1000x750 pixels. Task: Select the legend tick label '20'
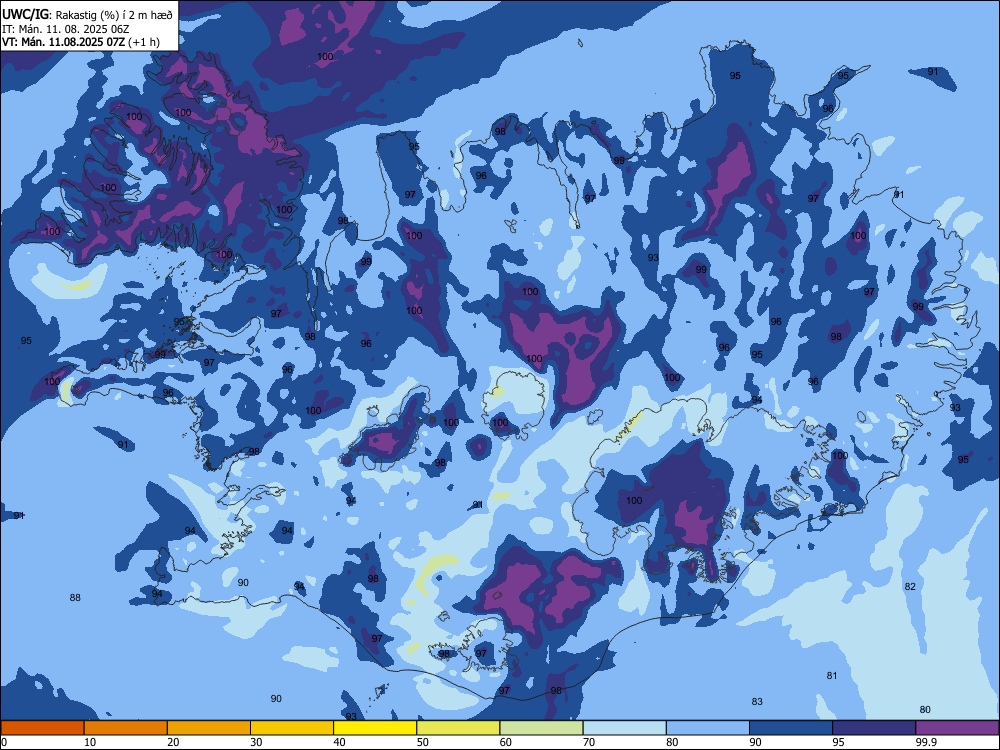(x=173, y=742)
